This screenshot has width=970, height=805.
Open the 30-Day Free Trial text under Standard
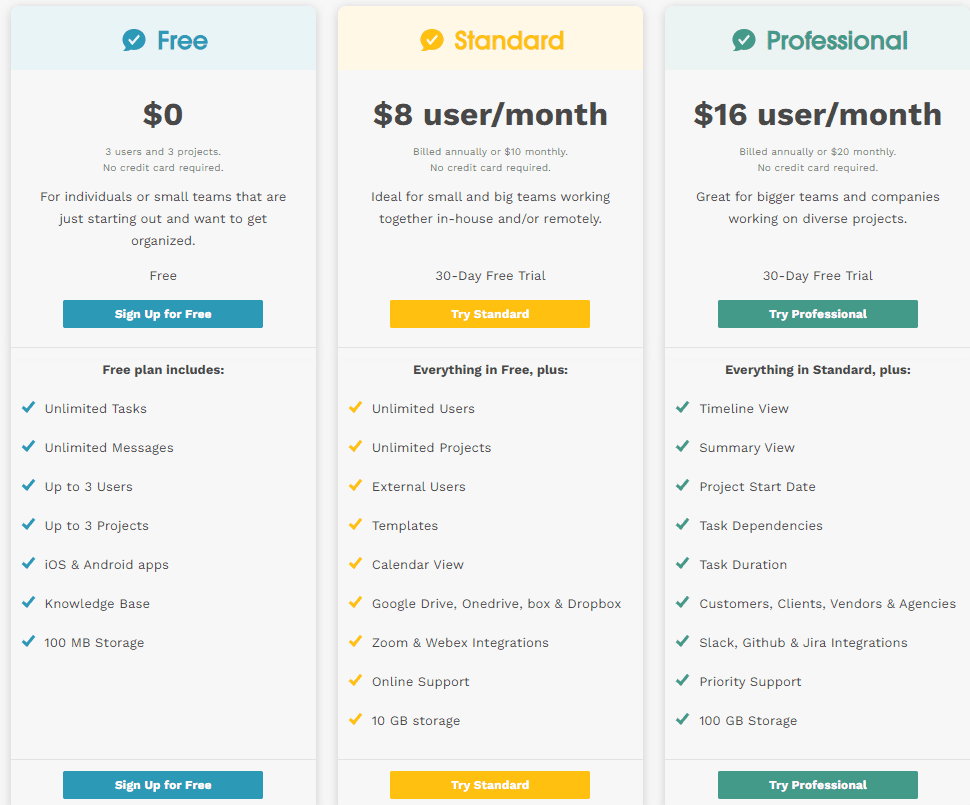pyautogui.click(x=490, y=275)
